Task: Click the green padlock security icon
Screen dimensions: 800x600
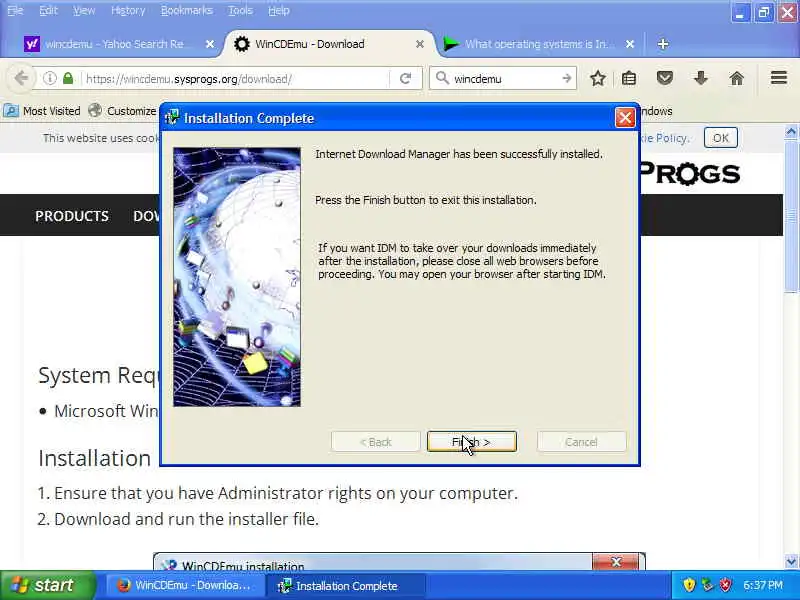Action: click(68, 79)
